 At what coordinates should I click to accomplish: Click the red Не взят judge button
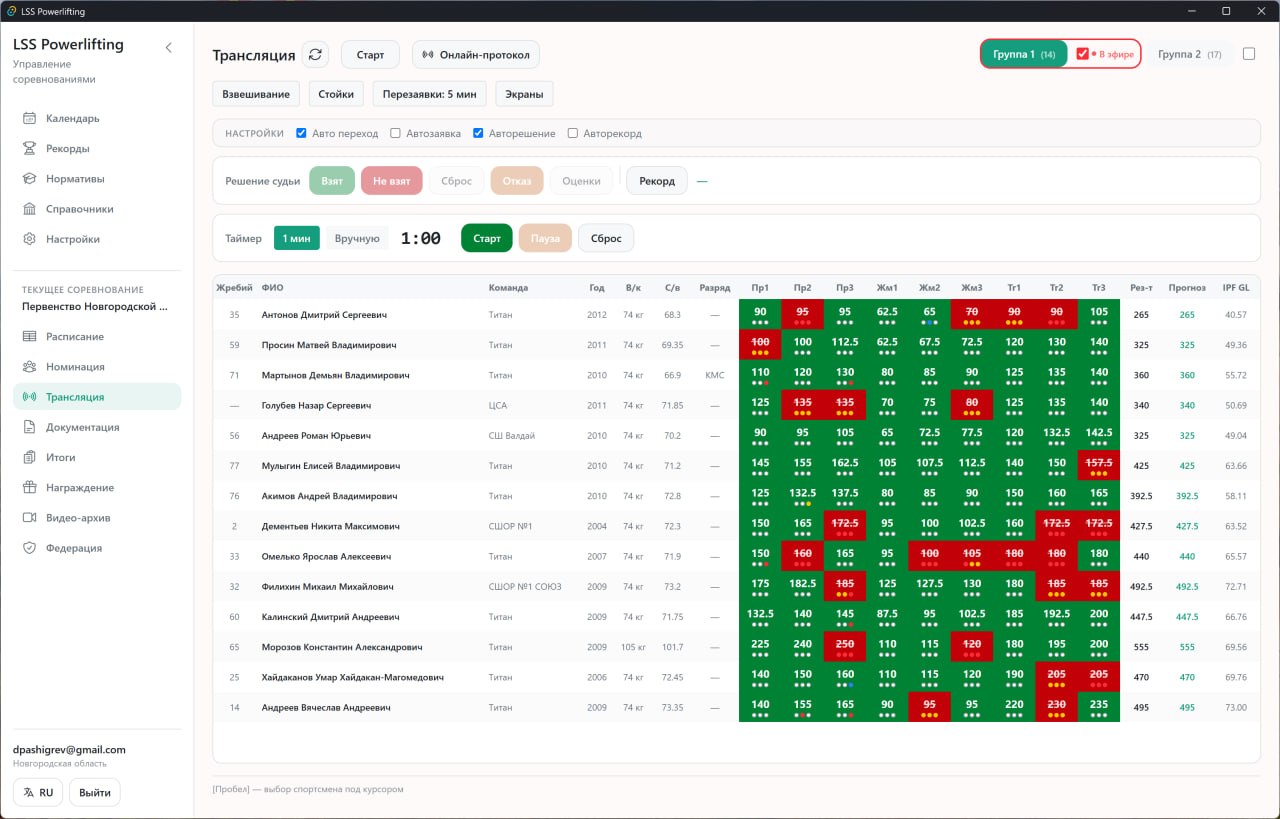(x=392, y=181)
